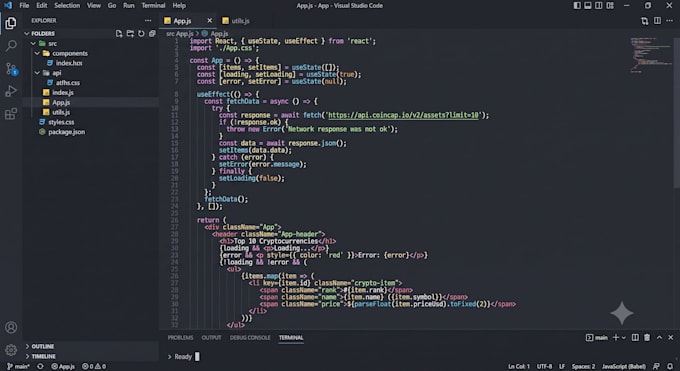Collapse the components folder

pos(37,53)
